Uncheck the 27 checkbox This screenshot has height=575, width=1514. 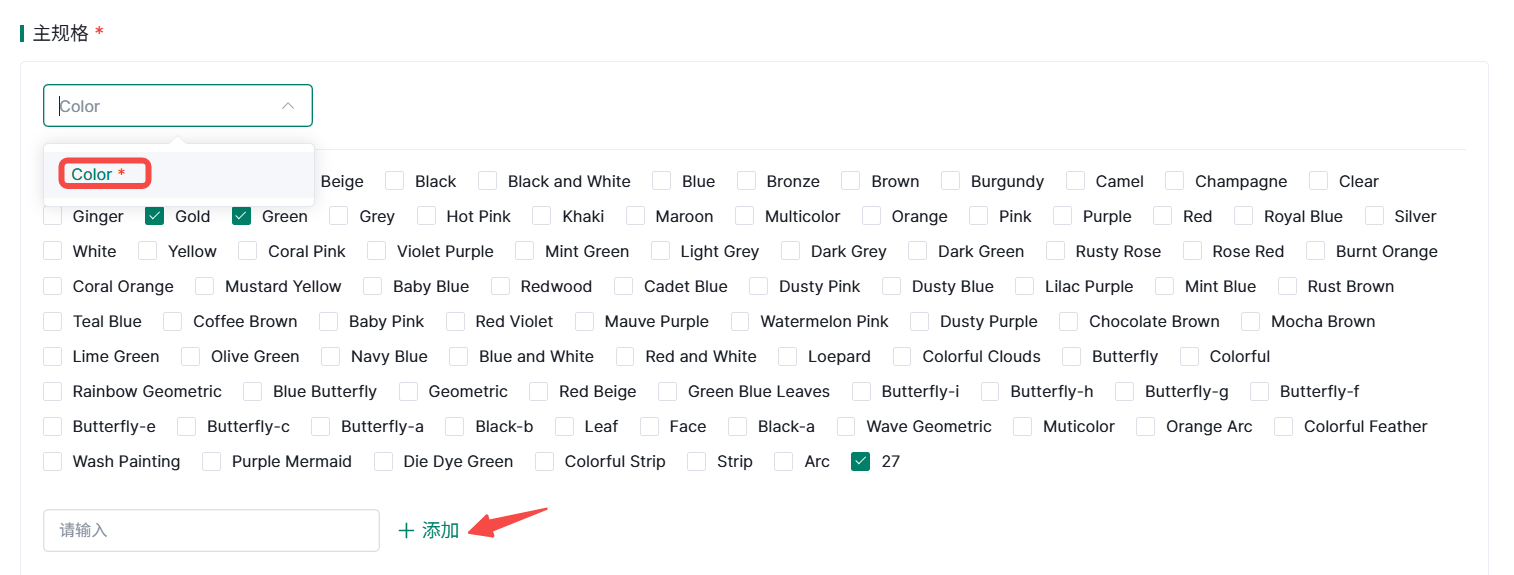click(x=861, y=461)
